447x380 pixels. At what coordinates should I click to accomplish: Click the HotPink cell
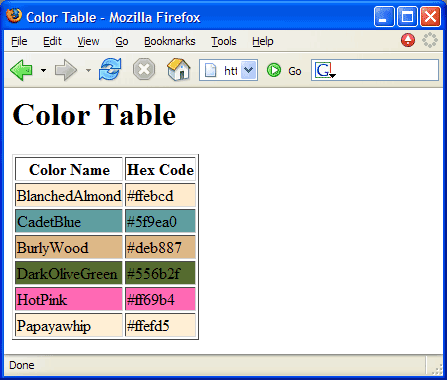coord(69,299)
